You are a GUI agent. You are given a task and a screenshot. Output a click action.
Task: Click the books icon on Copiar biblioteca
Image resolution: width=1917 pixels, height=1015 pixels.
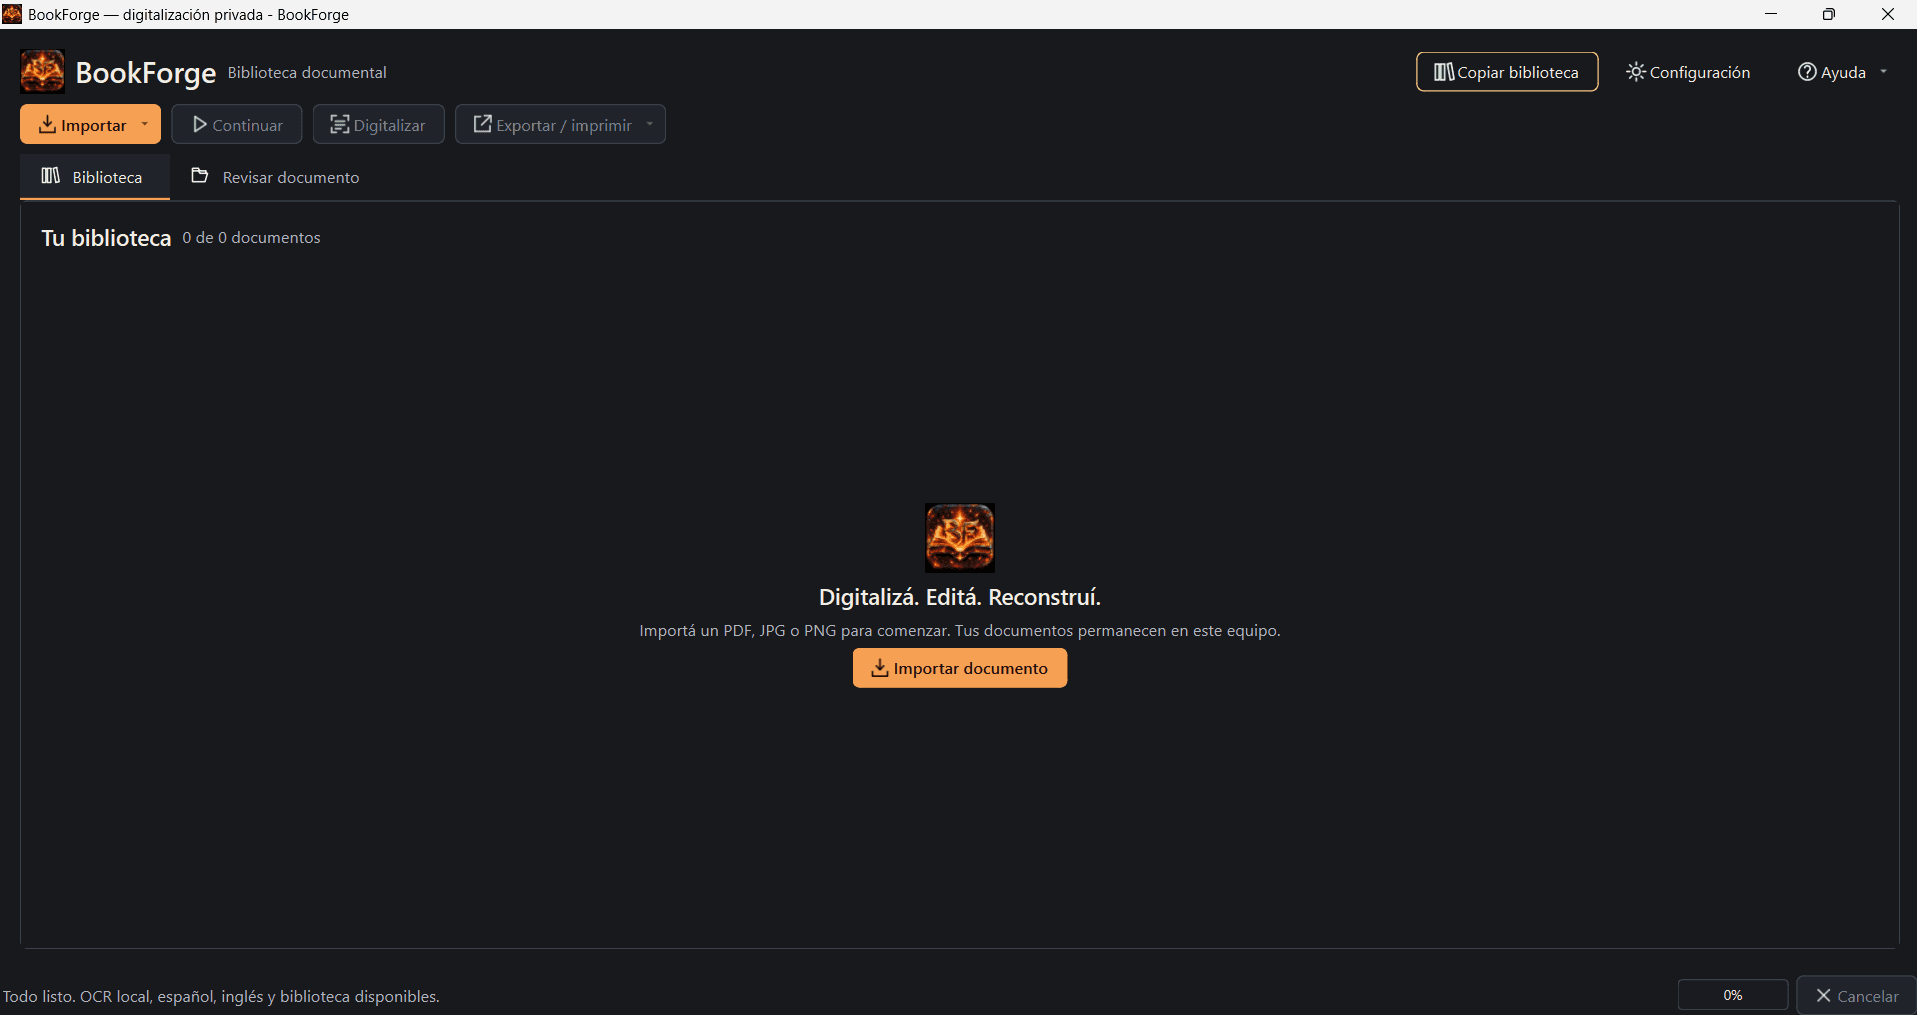(1444, 72)
